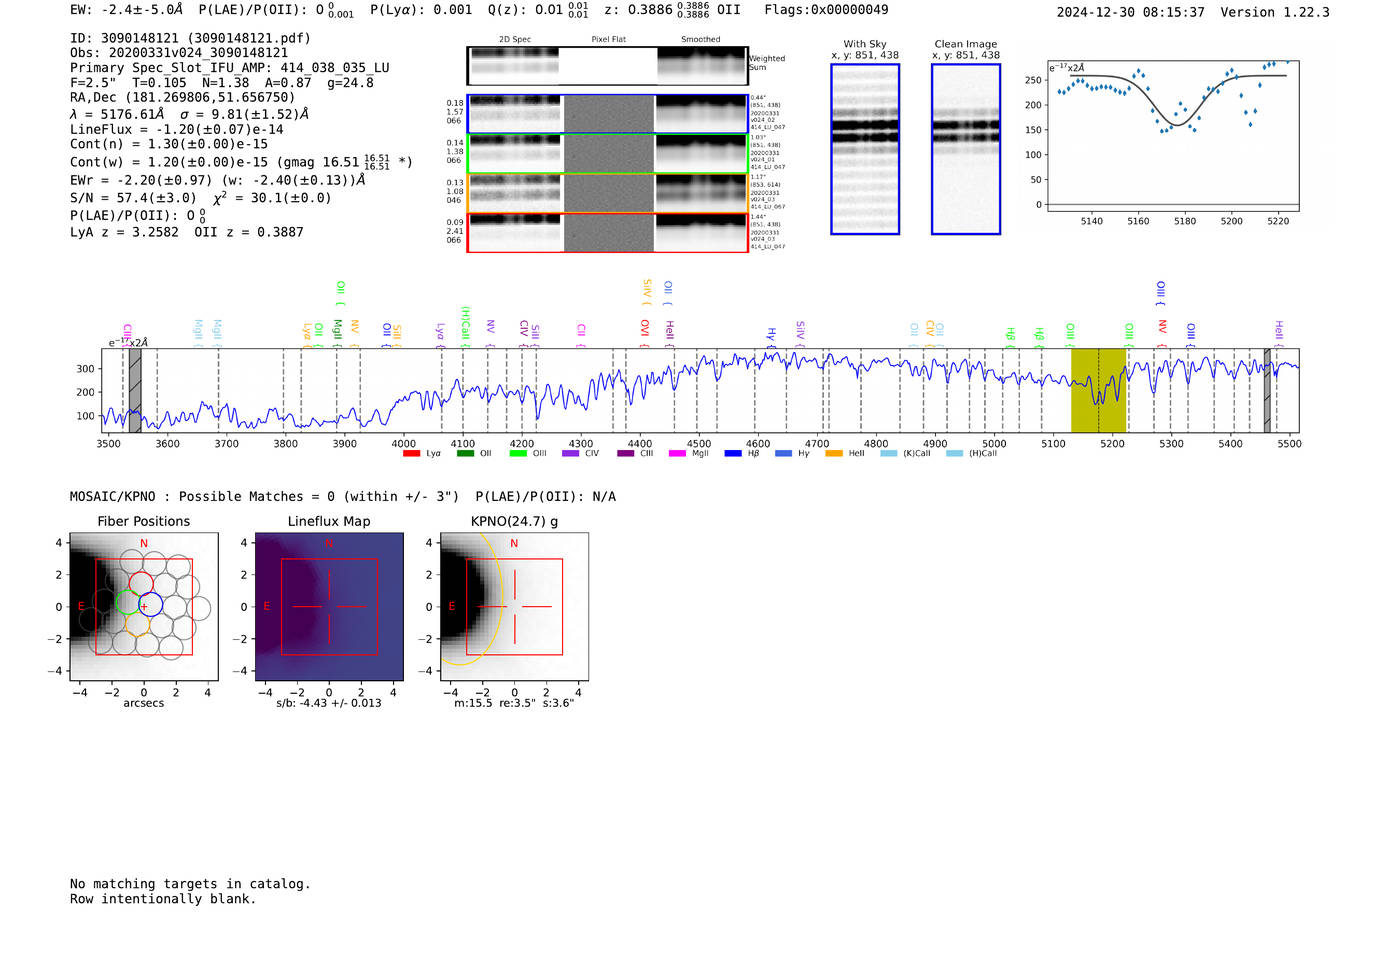Viewport: 1400px width, 953px height.
Task: Select the orange-bordered fiber 2D spectrum row
Action: tap(607, 193)
